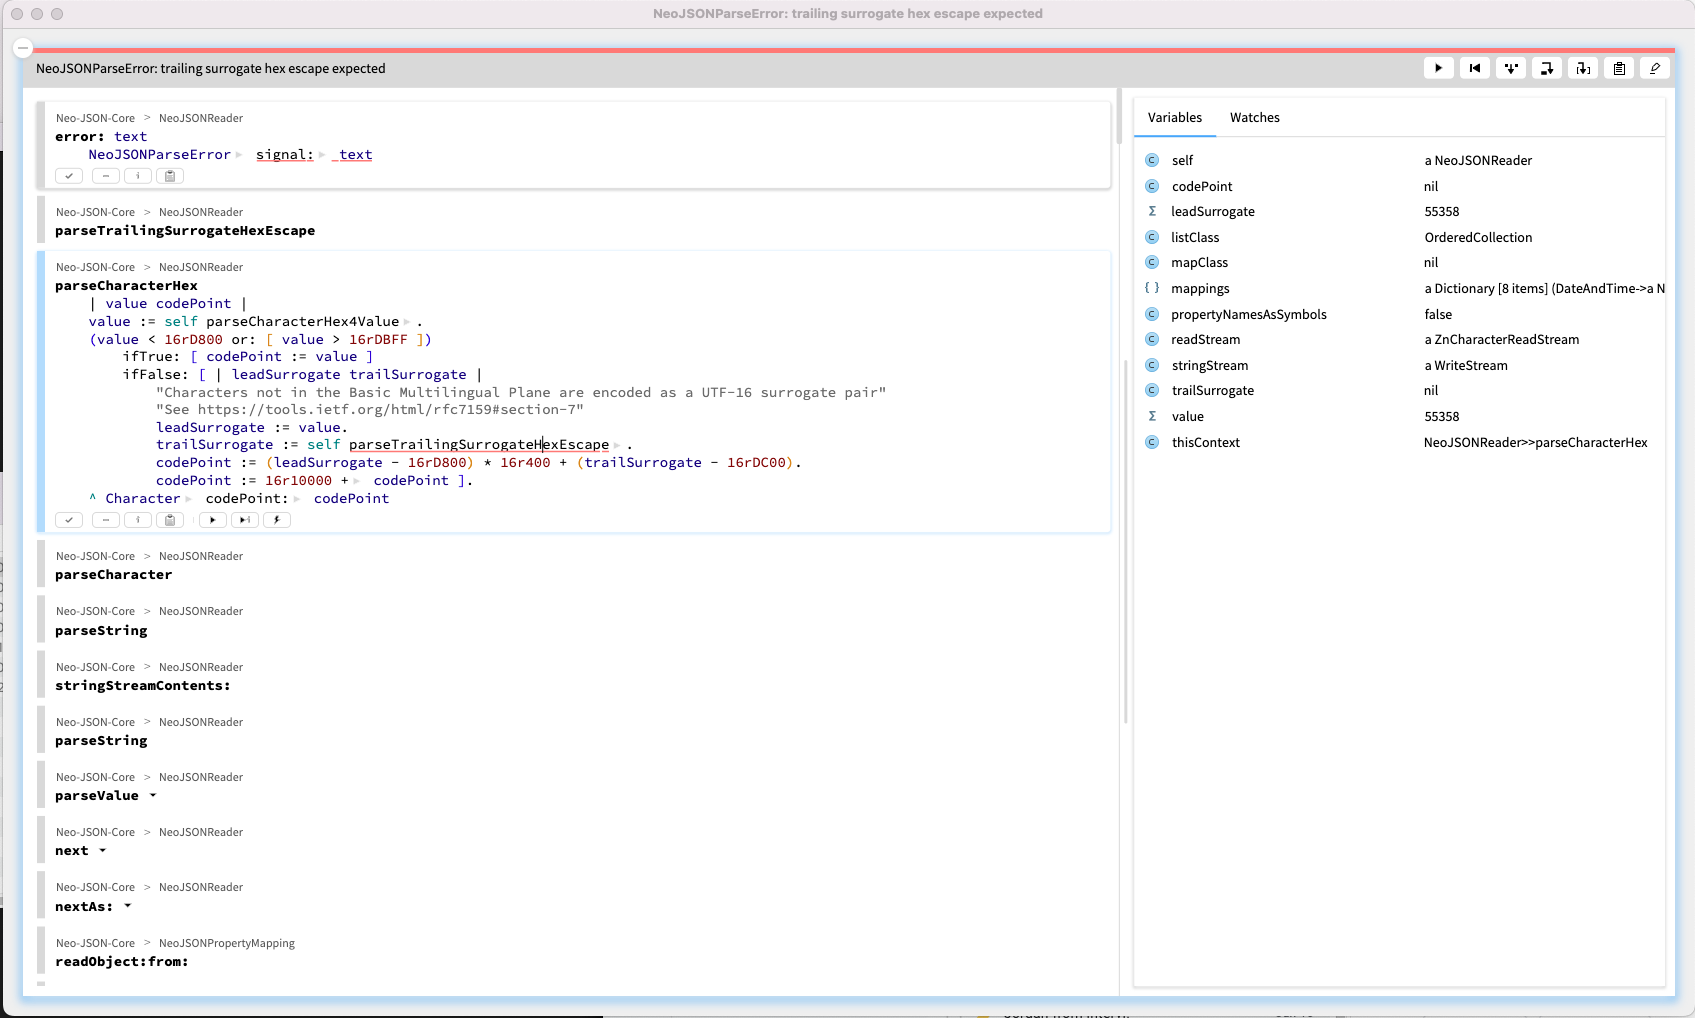Image resolution: width=1695 pixels, height=1018 pixels.
Task: Expand triangle after Character in return statement
Action: coord(188,499)
